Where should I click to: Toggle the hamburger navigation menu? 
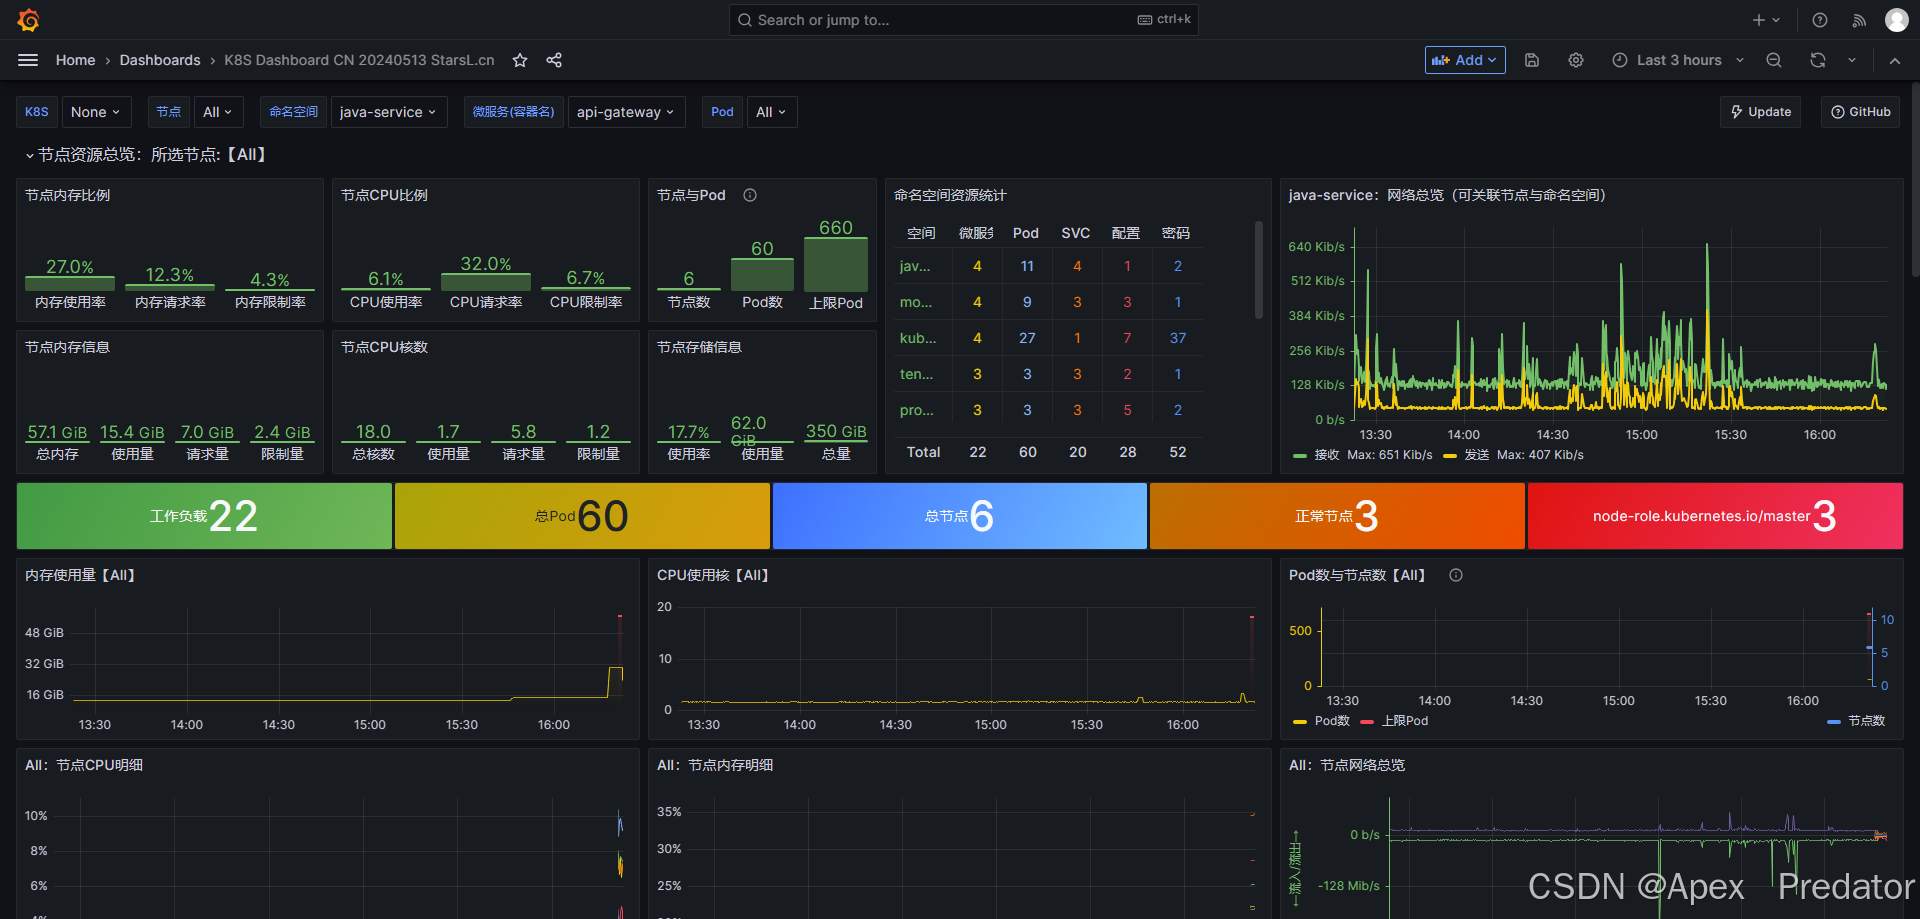point(28,60)
